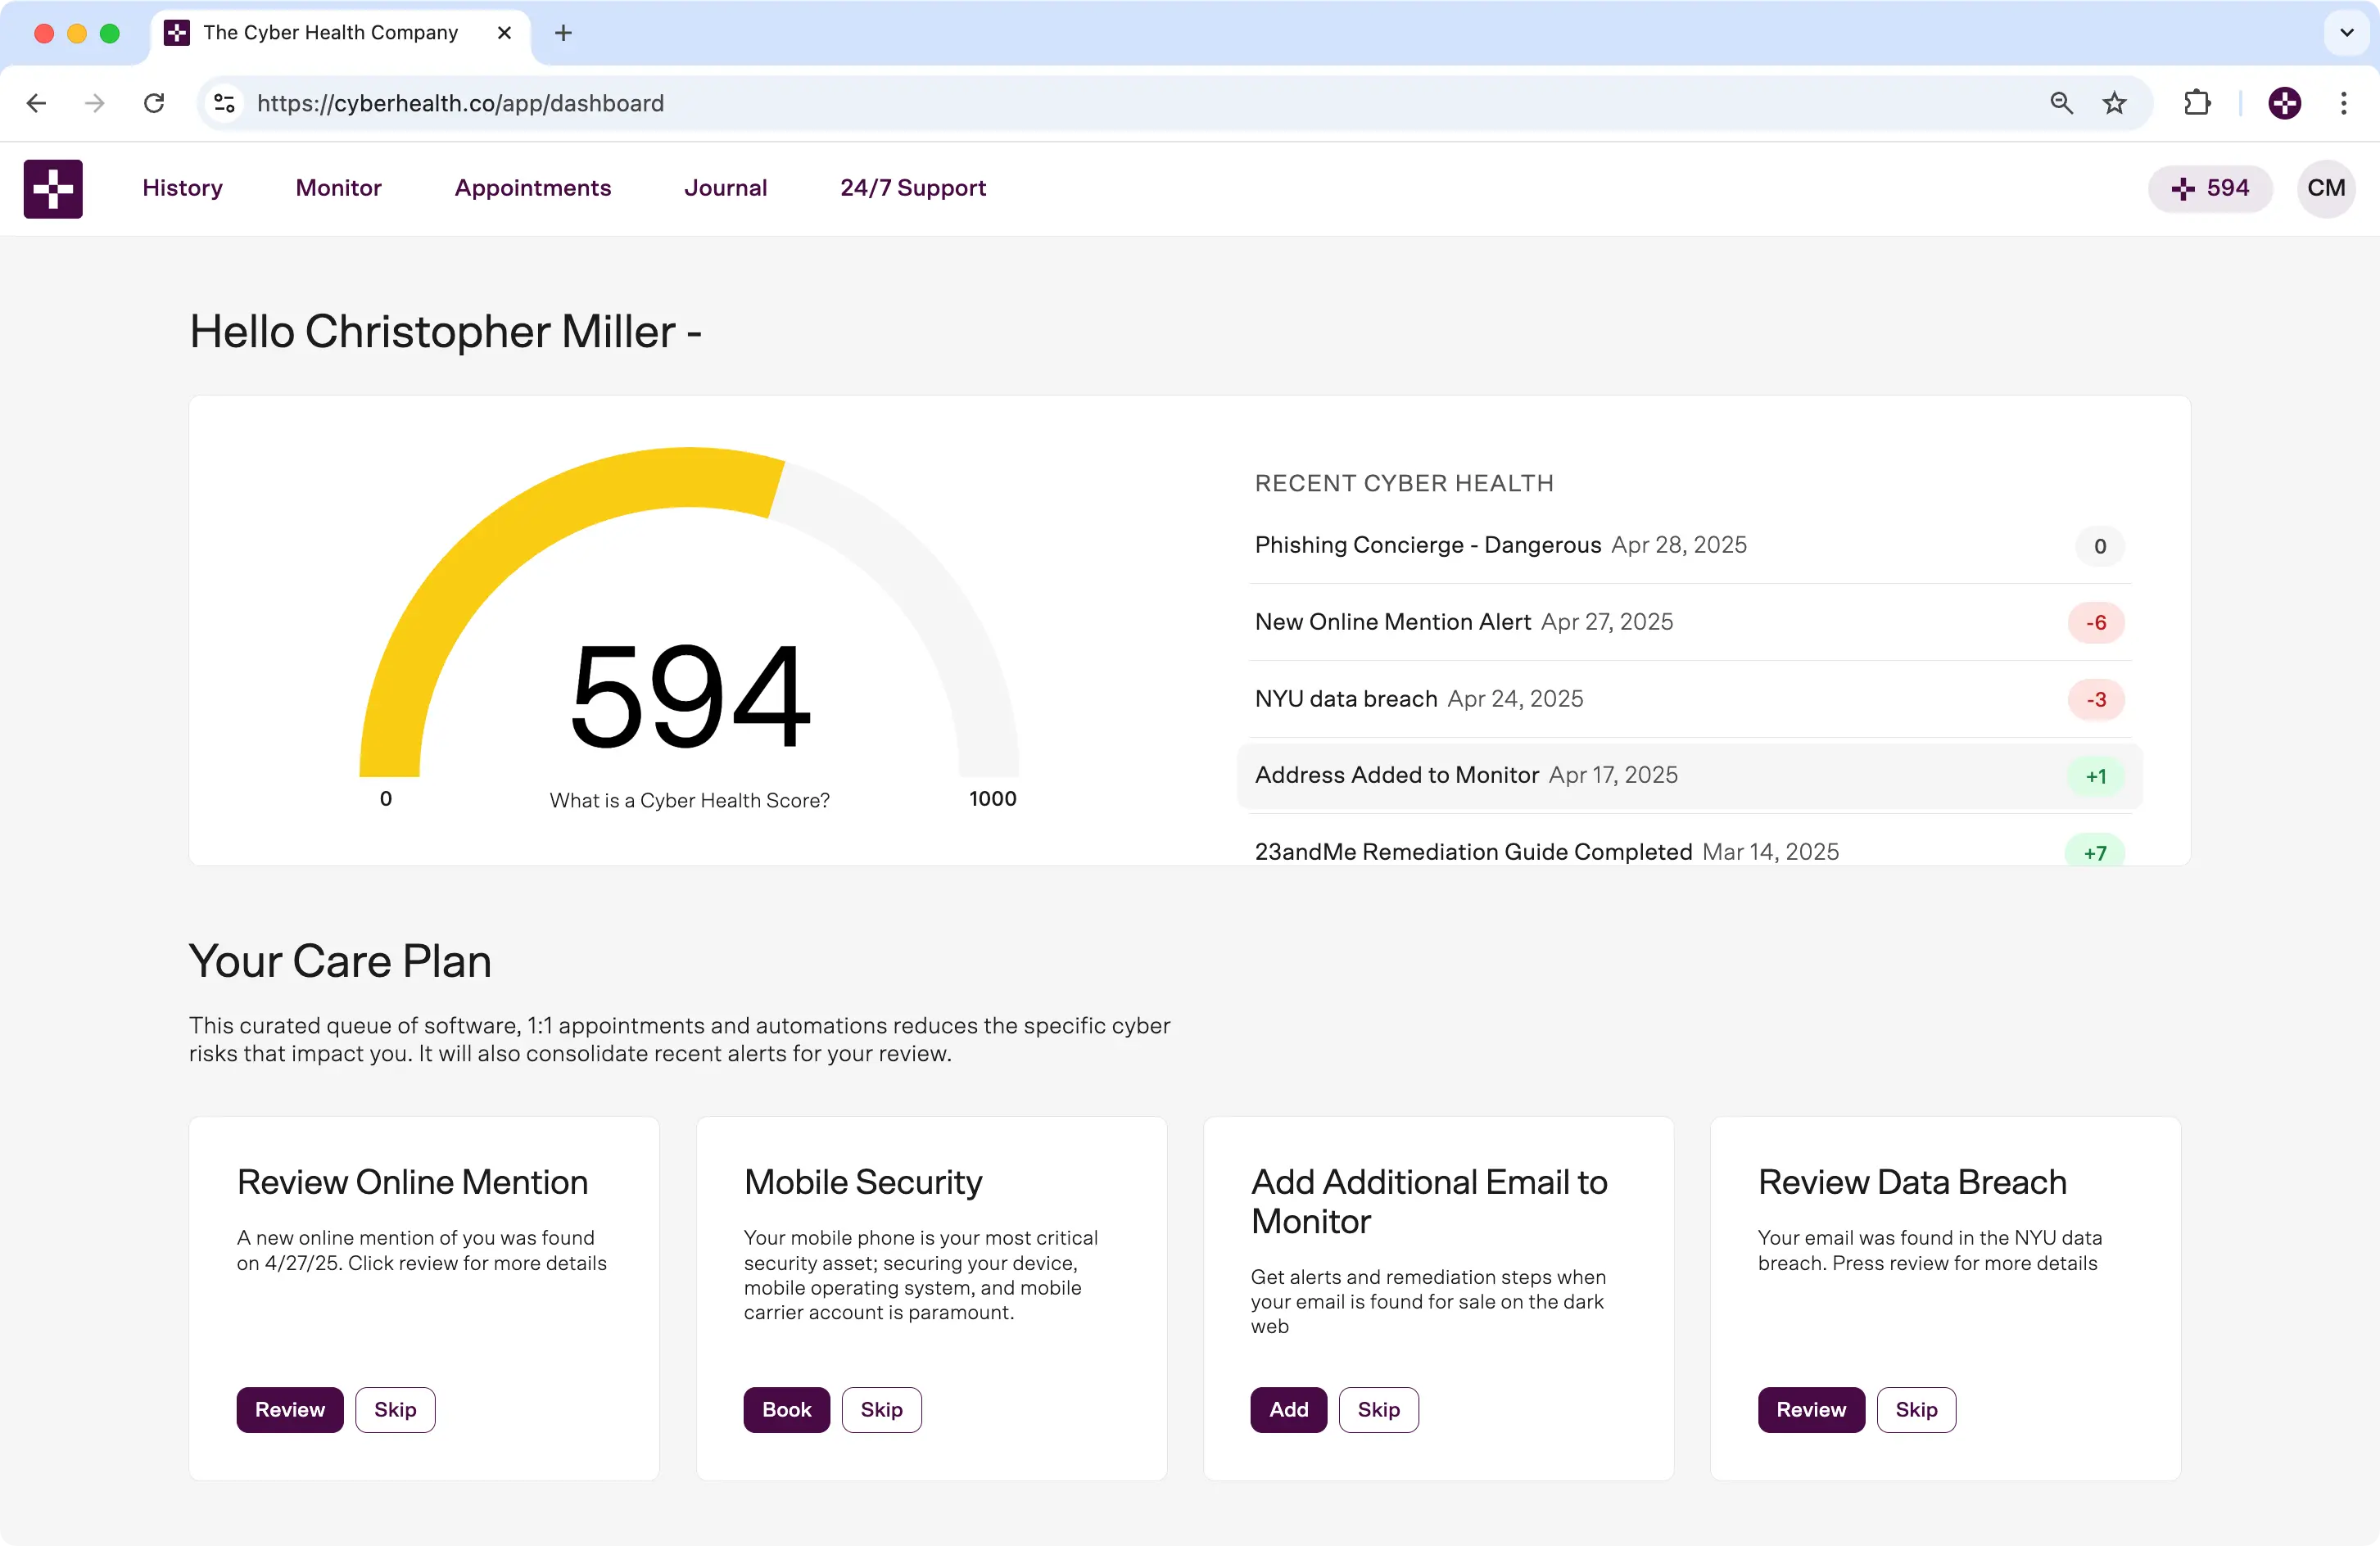Go to the Monitor section

click(338, 188)
